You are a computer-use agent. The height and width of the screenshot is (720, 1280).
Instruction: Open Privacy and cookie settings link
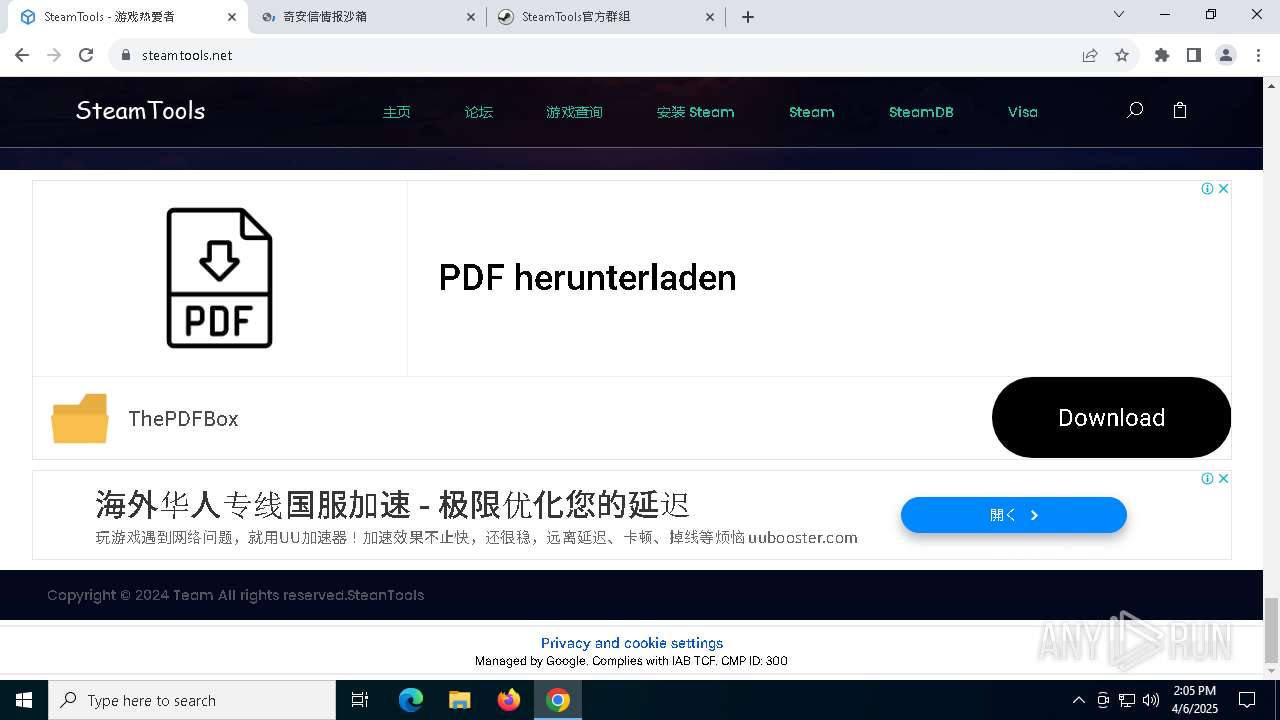(x=632, y=643)
